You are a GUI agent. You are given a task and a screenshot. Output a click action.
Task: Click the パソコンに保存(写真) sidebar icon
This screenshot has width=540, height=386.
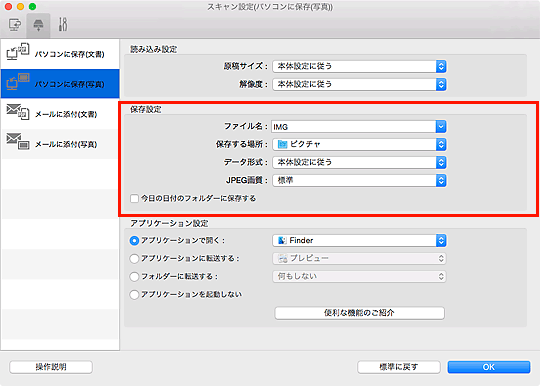click(18, 82)
